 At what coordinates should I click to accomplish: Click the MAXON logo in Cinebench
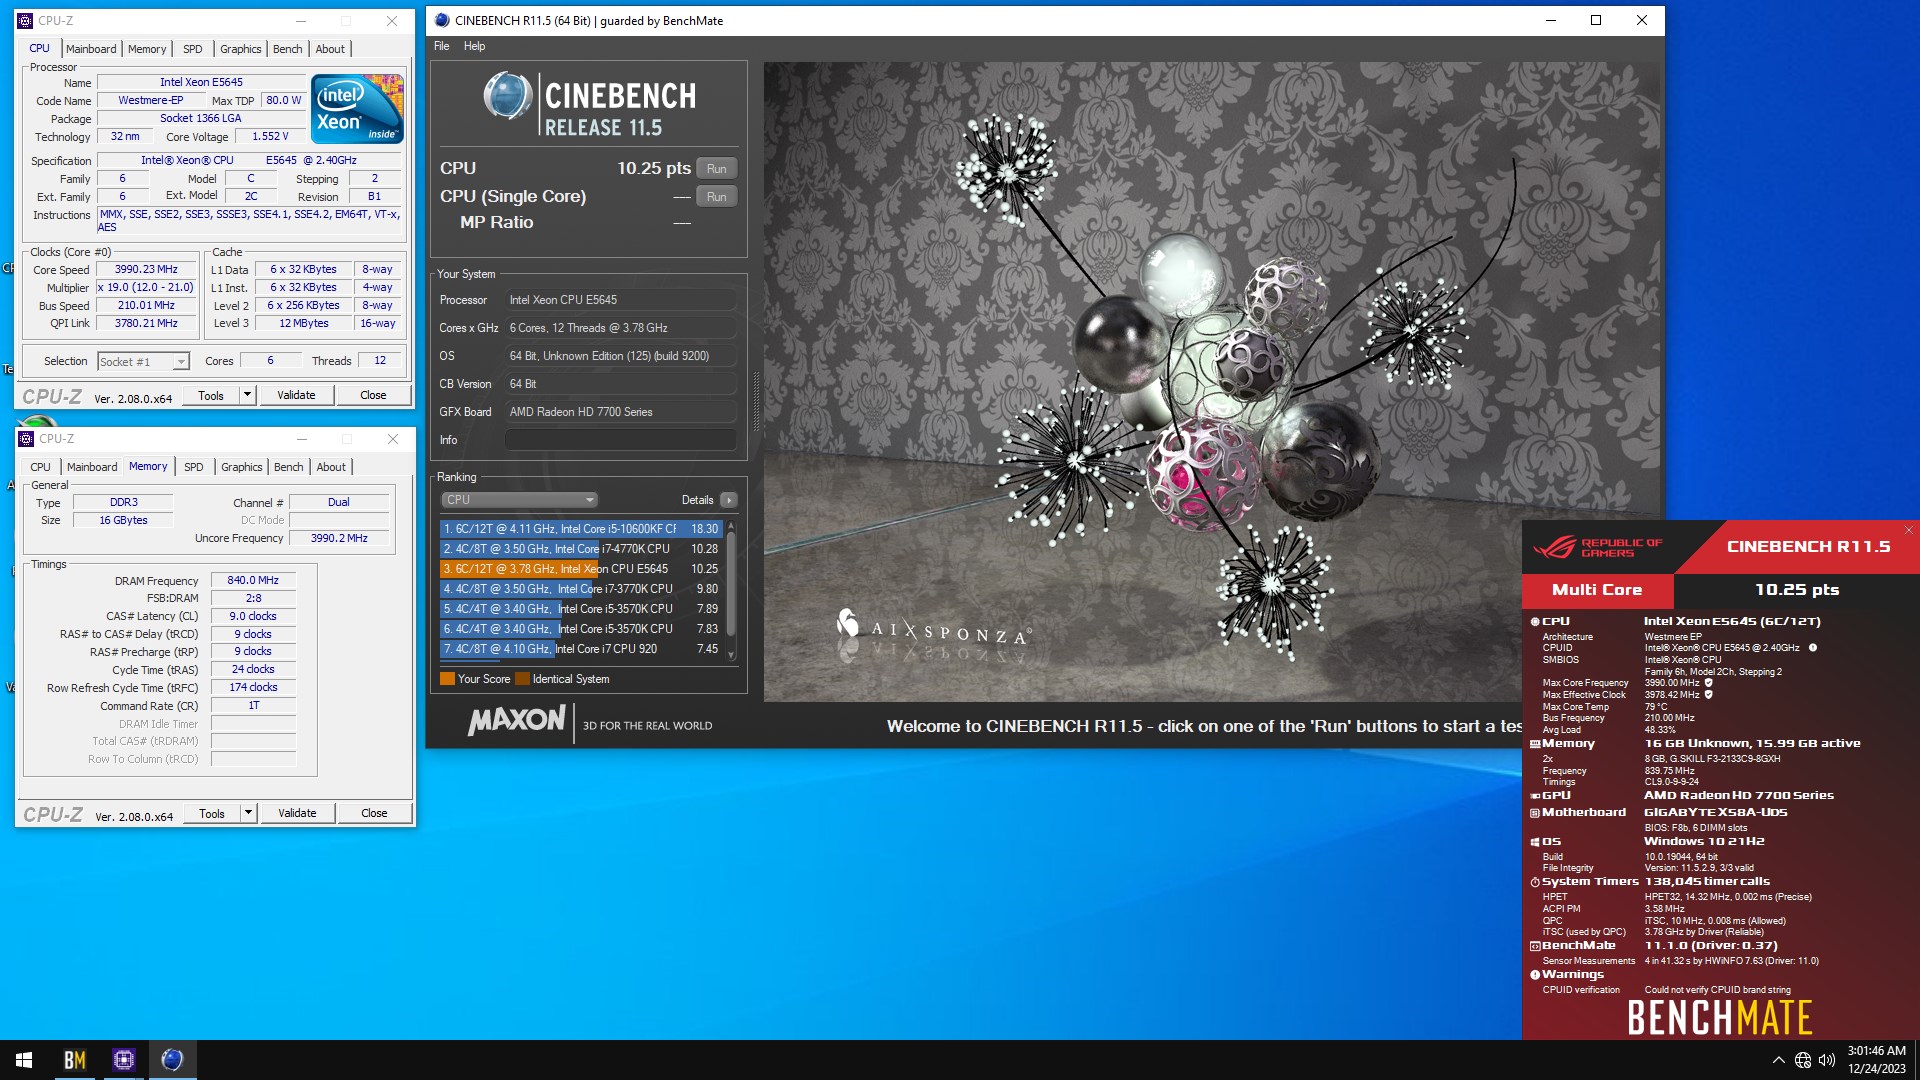(517, 720)
